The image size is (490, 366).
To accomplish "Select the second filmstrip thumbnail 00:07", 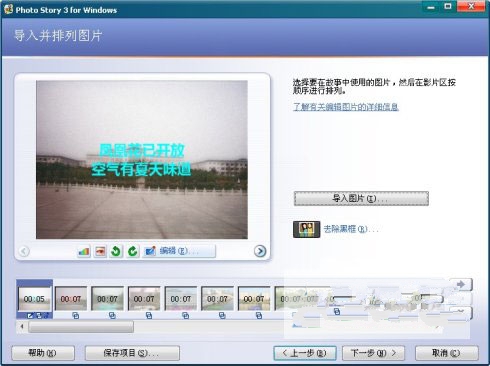I will point(71,299).
